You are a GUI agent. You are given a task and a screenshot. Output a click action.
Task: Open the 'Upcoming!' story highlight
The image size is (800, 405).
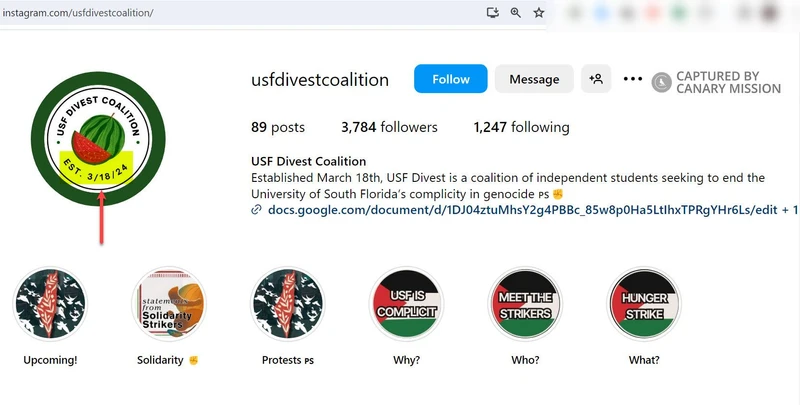49,304
